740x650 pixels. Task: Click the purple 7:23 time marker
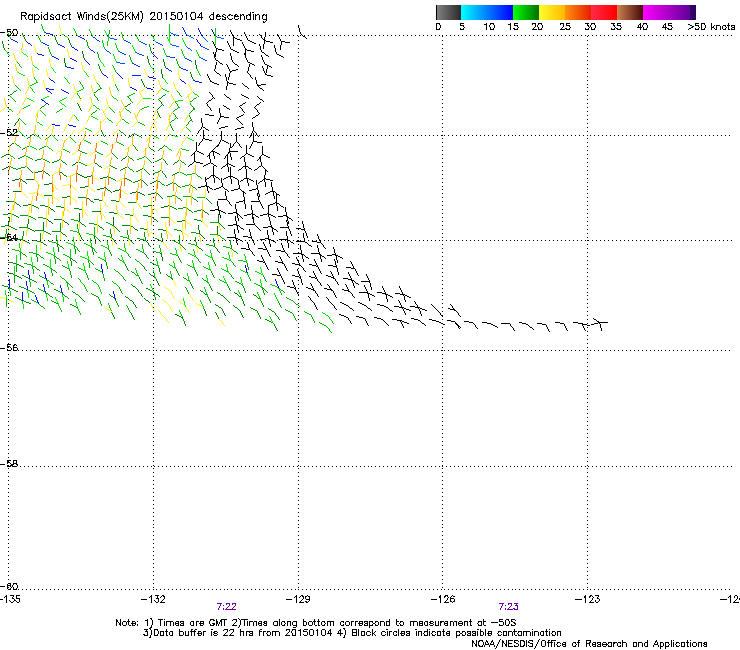point(508,607)
